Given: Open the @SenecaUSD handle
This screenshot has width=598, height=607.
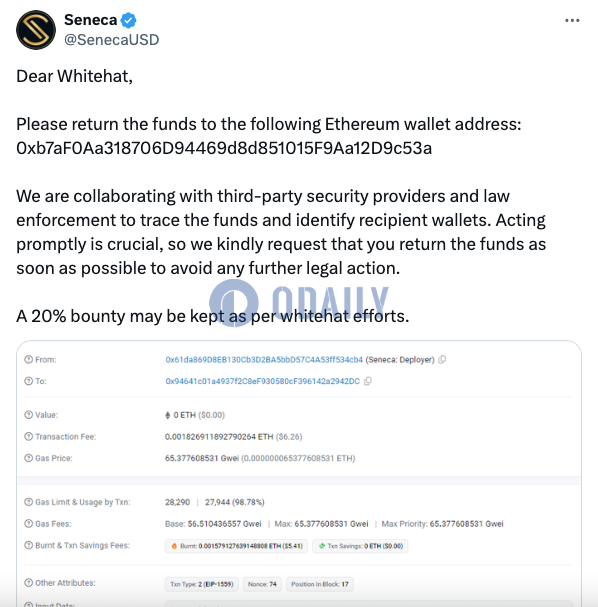Looking at the screenshot, I should coord(111,40).
